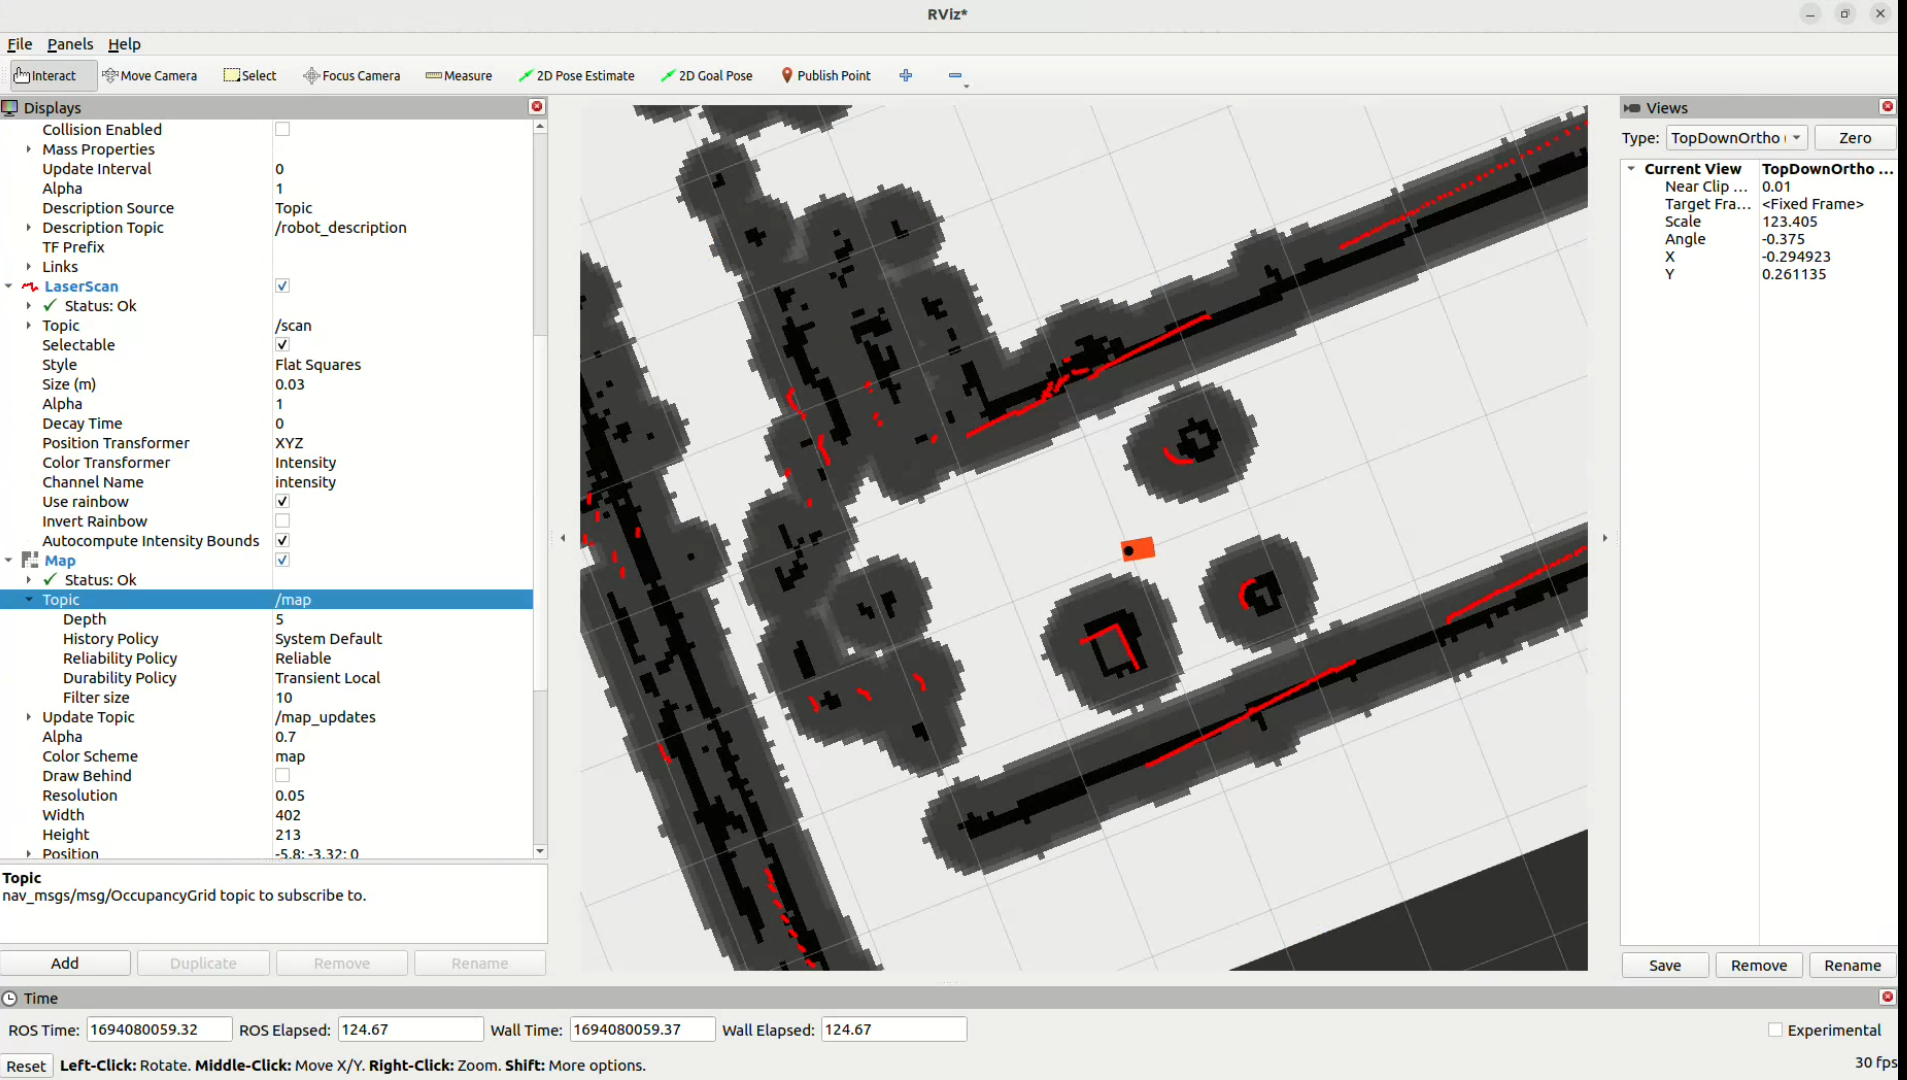This screenshot has width=1907, height=1080.
Task: Expand the Links row
Action: [x=28, y=266]
